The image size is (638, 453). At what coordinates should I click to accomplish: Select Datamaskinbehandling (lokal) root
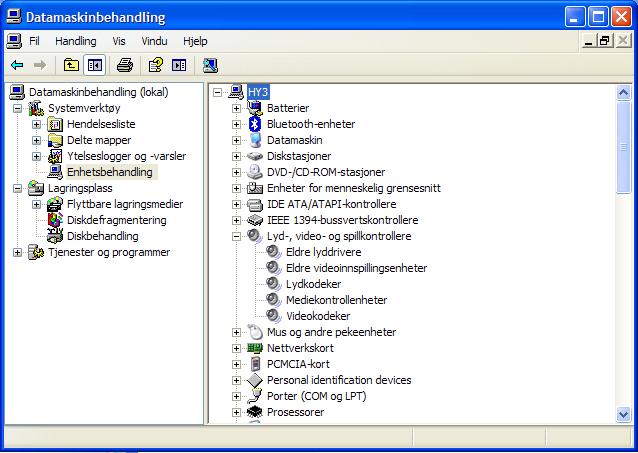click(98, 92)
